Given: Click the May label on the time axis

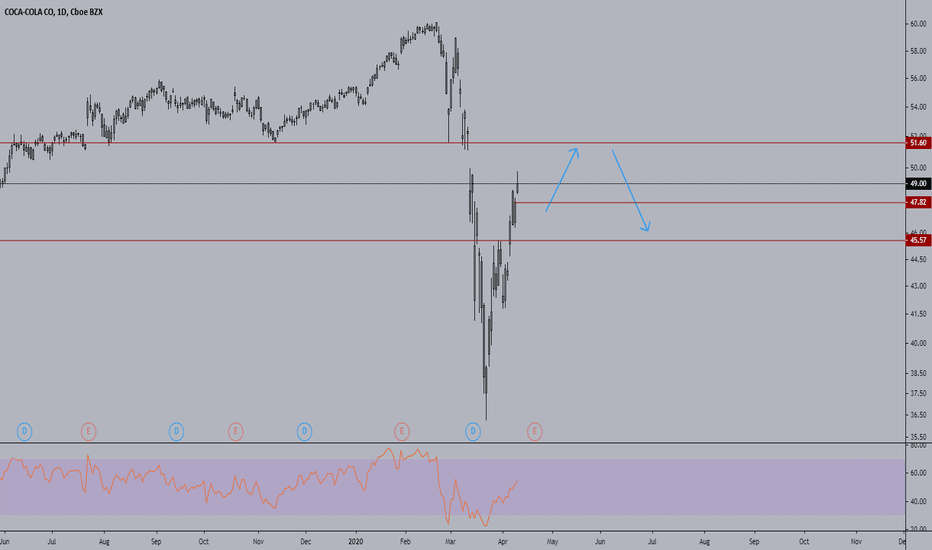Looking at the screenshot, I should (552, 542).
